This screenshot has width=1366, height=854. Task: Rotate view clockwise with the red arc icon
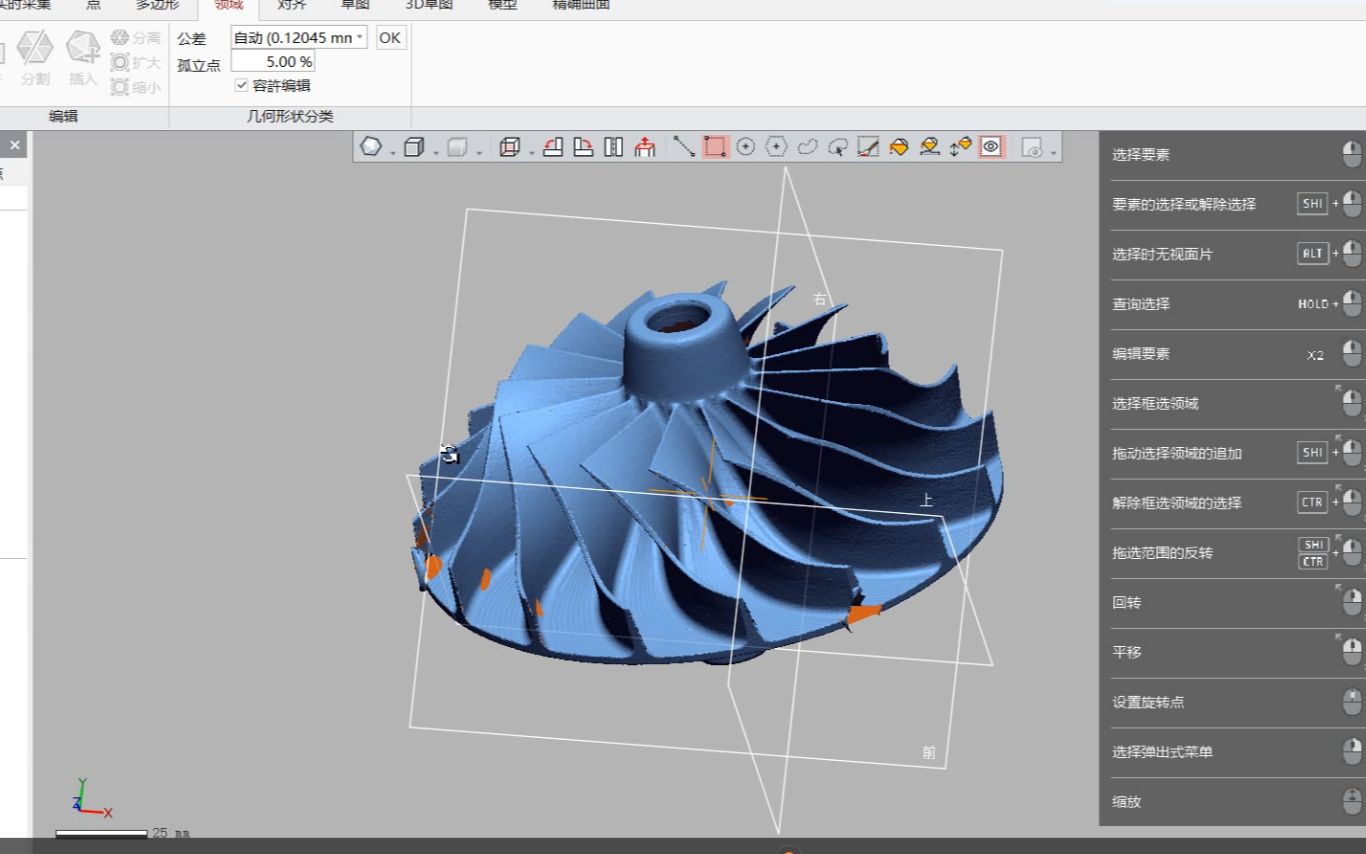(x=583, y=147)
